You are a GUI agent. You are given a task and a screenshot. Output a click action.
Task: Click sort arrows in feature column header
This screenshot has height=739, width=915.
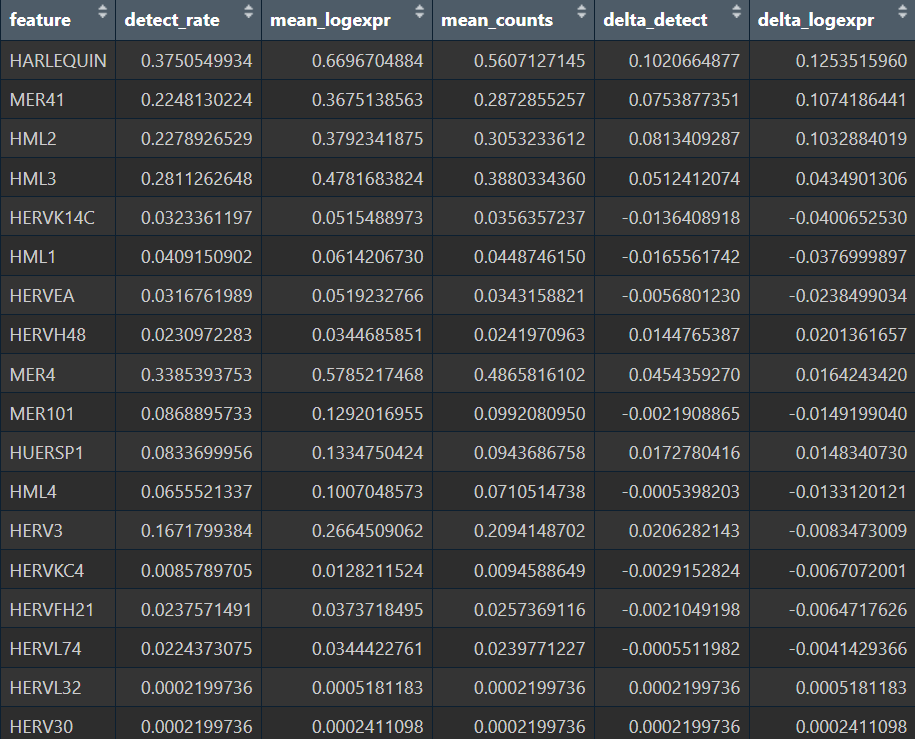(102, 14)
